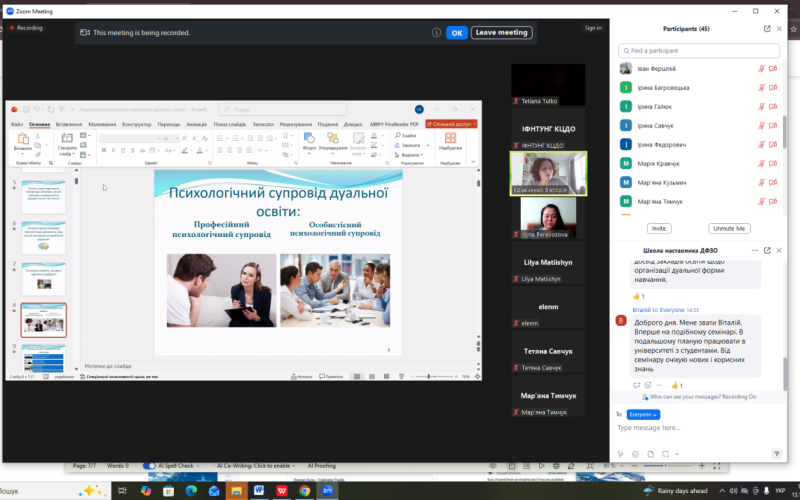Click the thumbs-up reaction under Віталій's message
Screen dimensions: 800x500
(x=677, y=386)
